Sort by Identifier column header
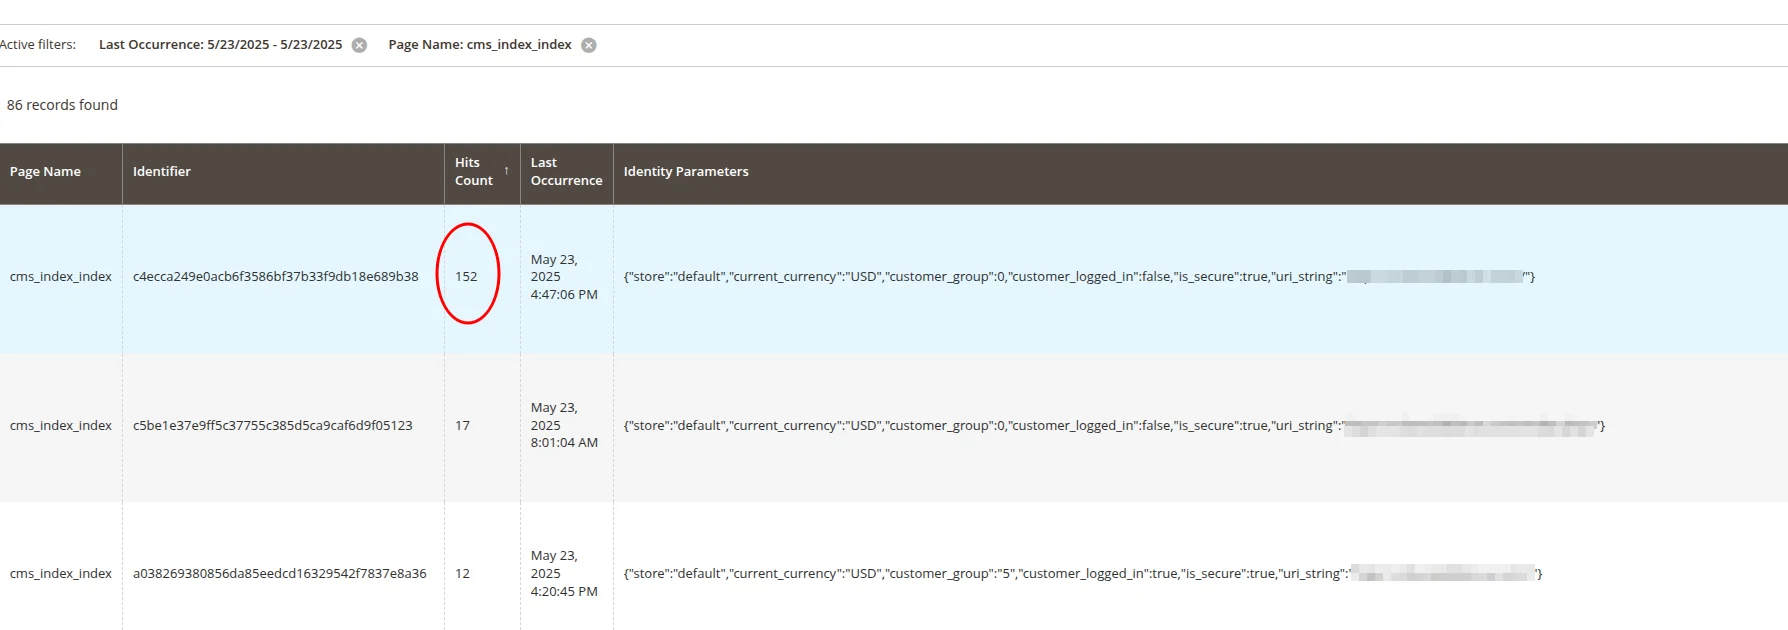Screen dimensions: 1788x630 pyautogui.click(x=283, y=172)
